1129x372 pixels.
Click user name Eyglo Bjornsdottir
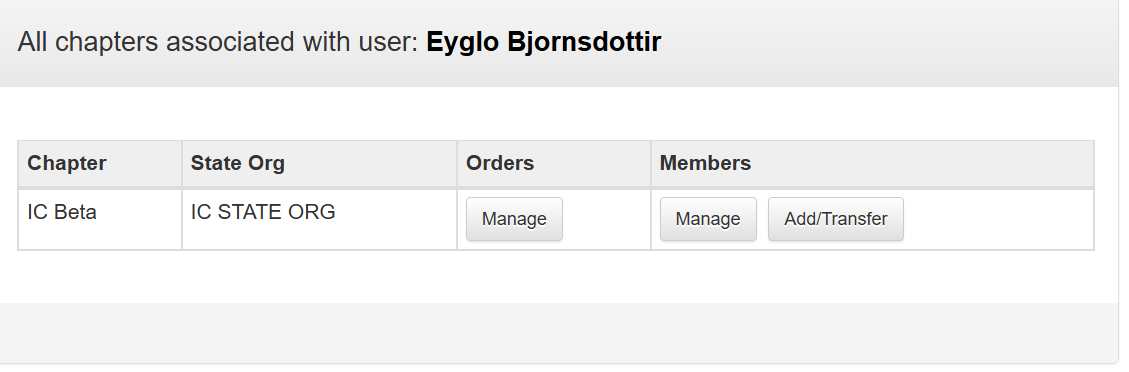[x=544, y=42]
